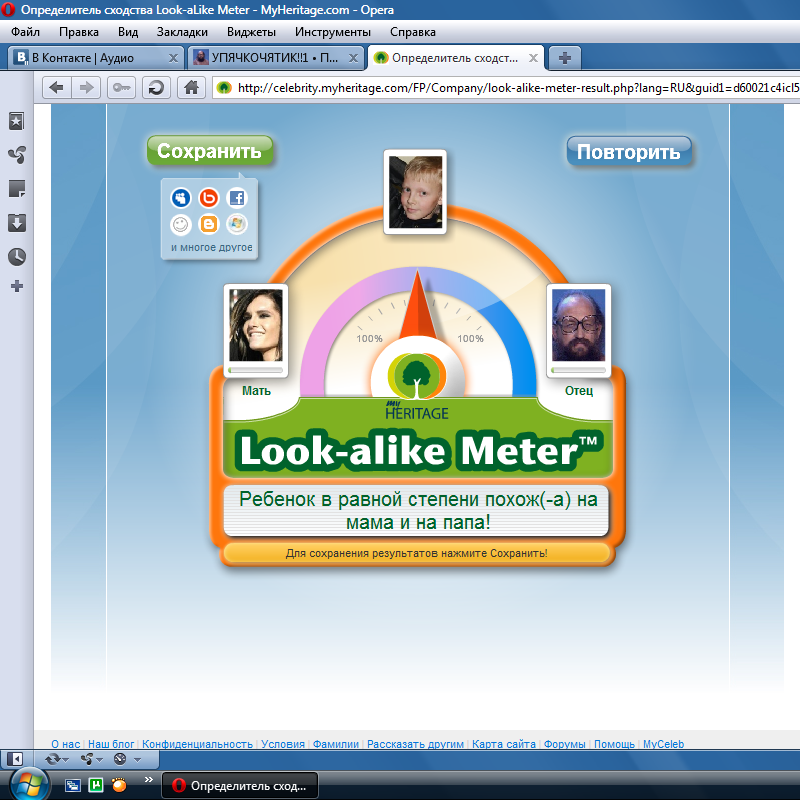This screenshot has width=800, height=800.
Task: Open the Notes panel in sidebar
Action: coord(16,189)
